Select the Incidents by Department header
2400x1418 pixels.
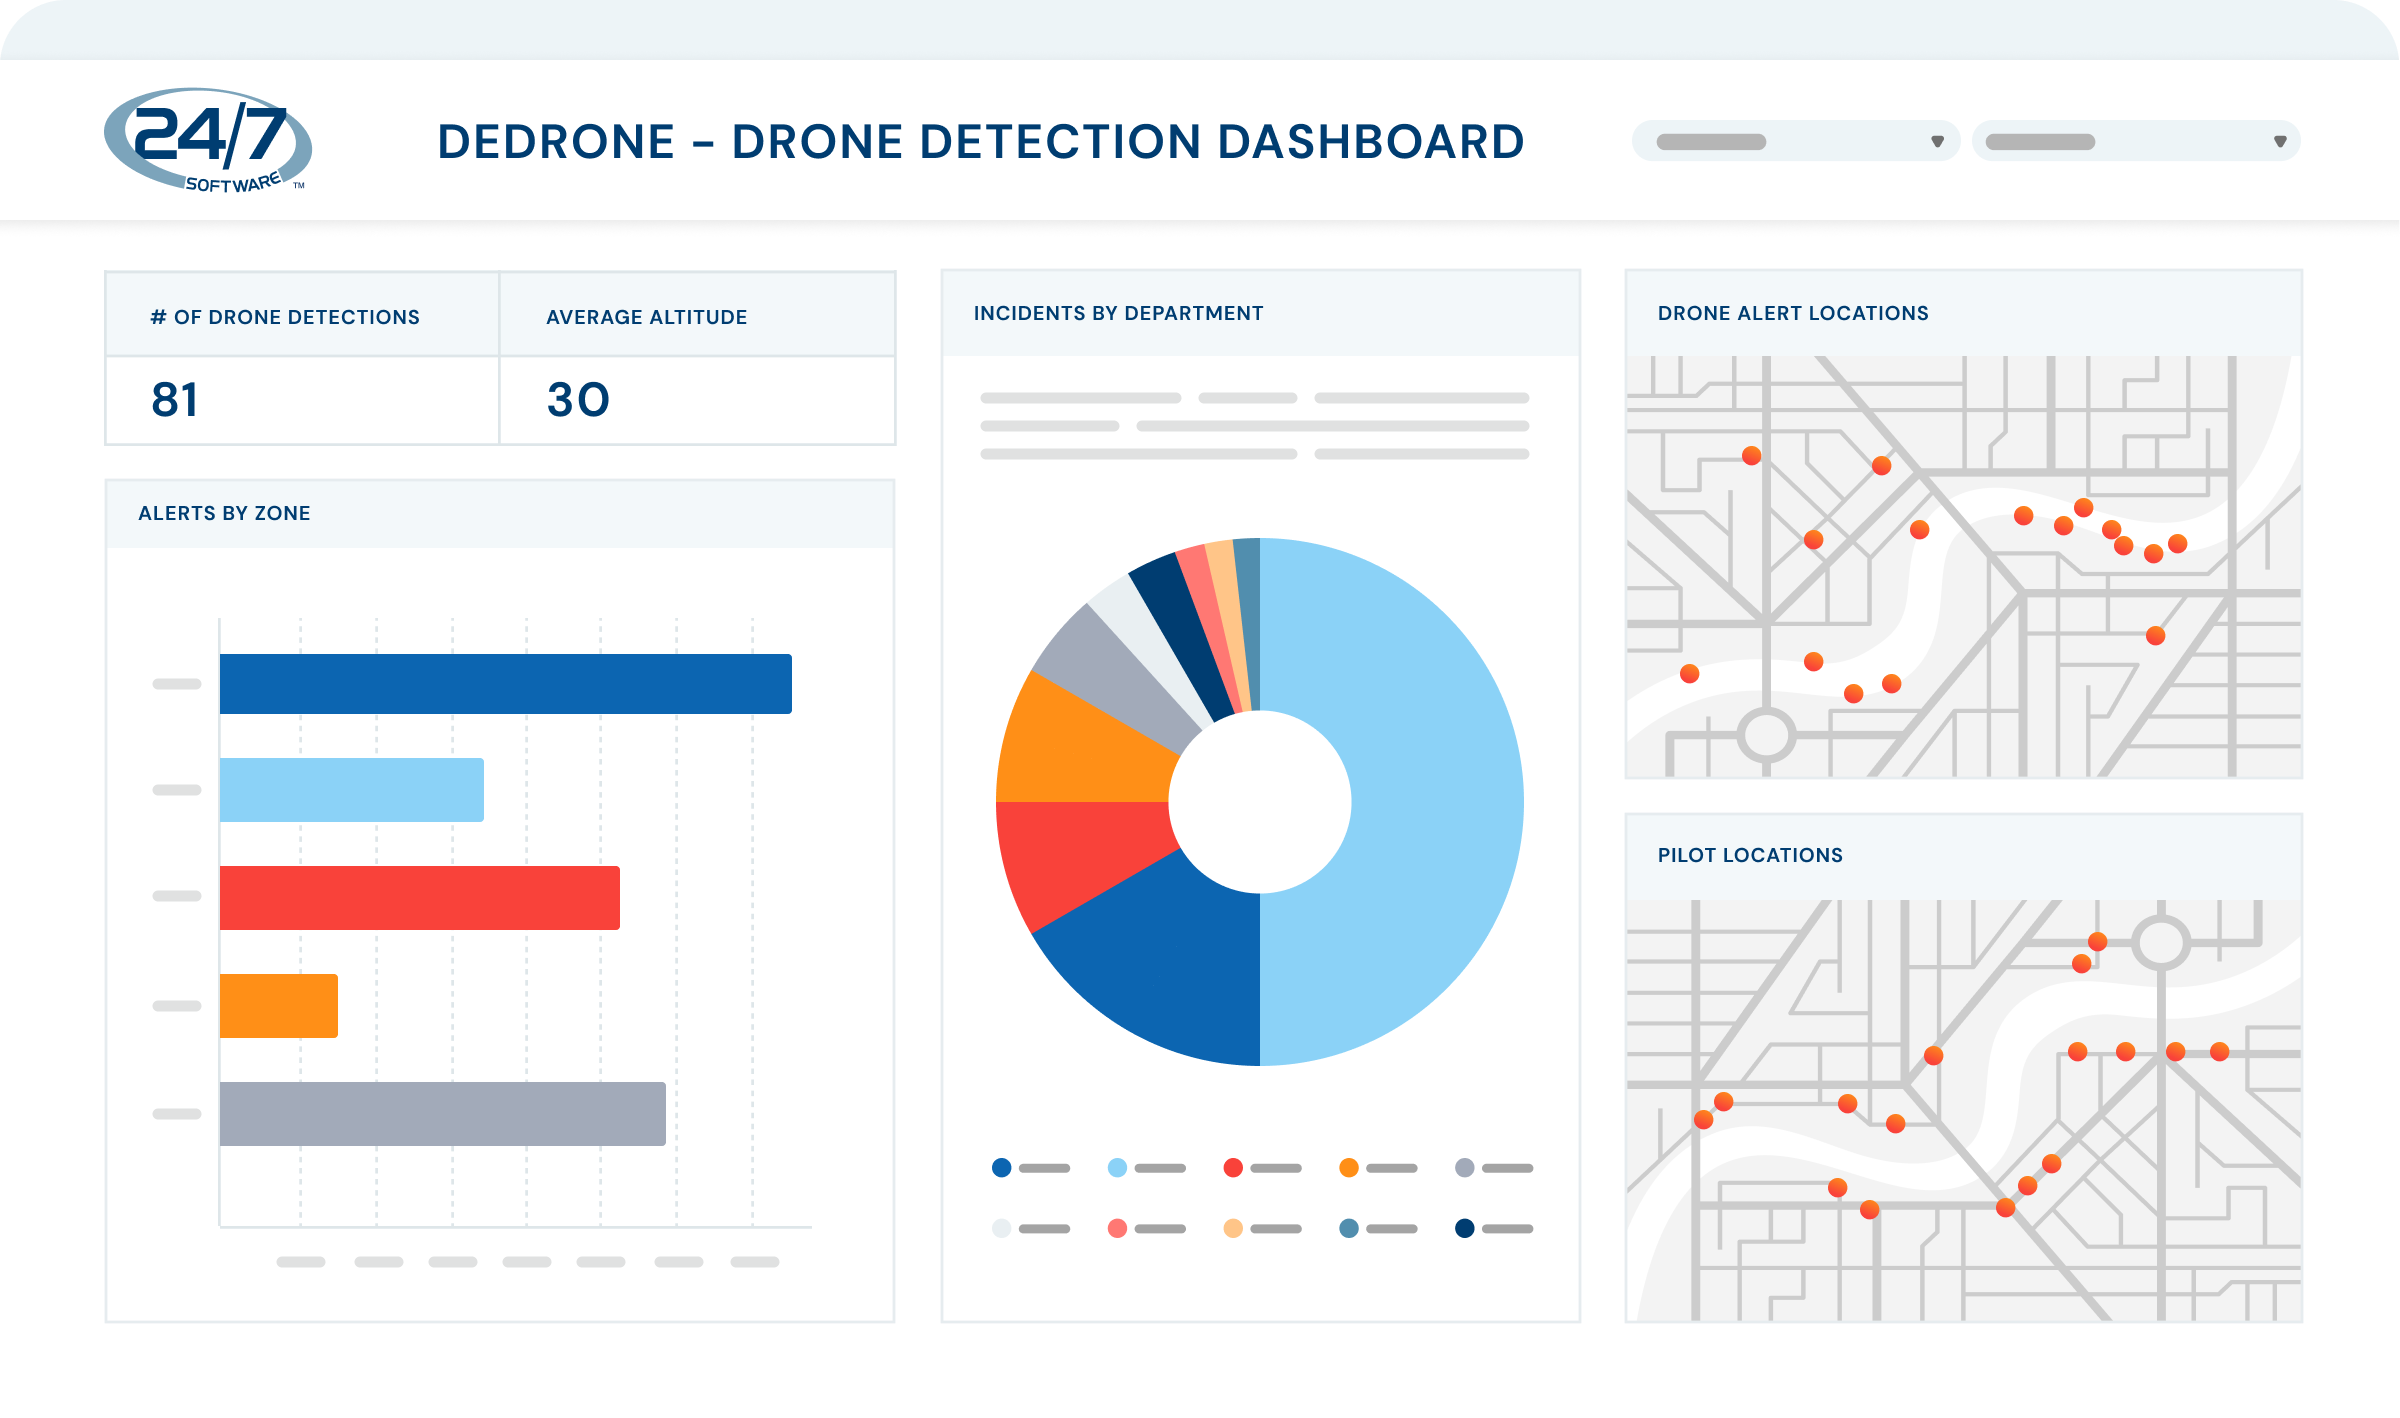pyautogui.click(x=1119, y=311)
